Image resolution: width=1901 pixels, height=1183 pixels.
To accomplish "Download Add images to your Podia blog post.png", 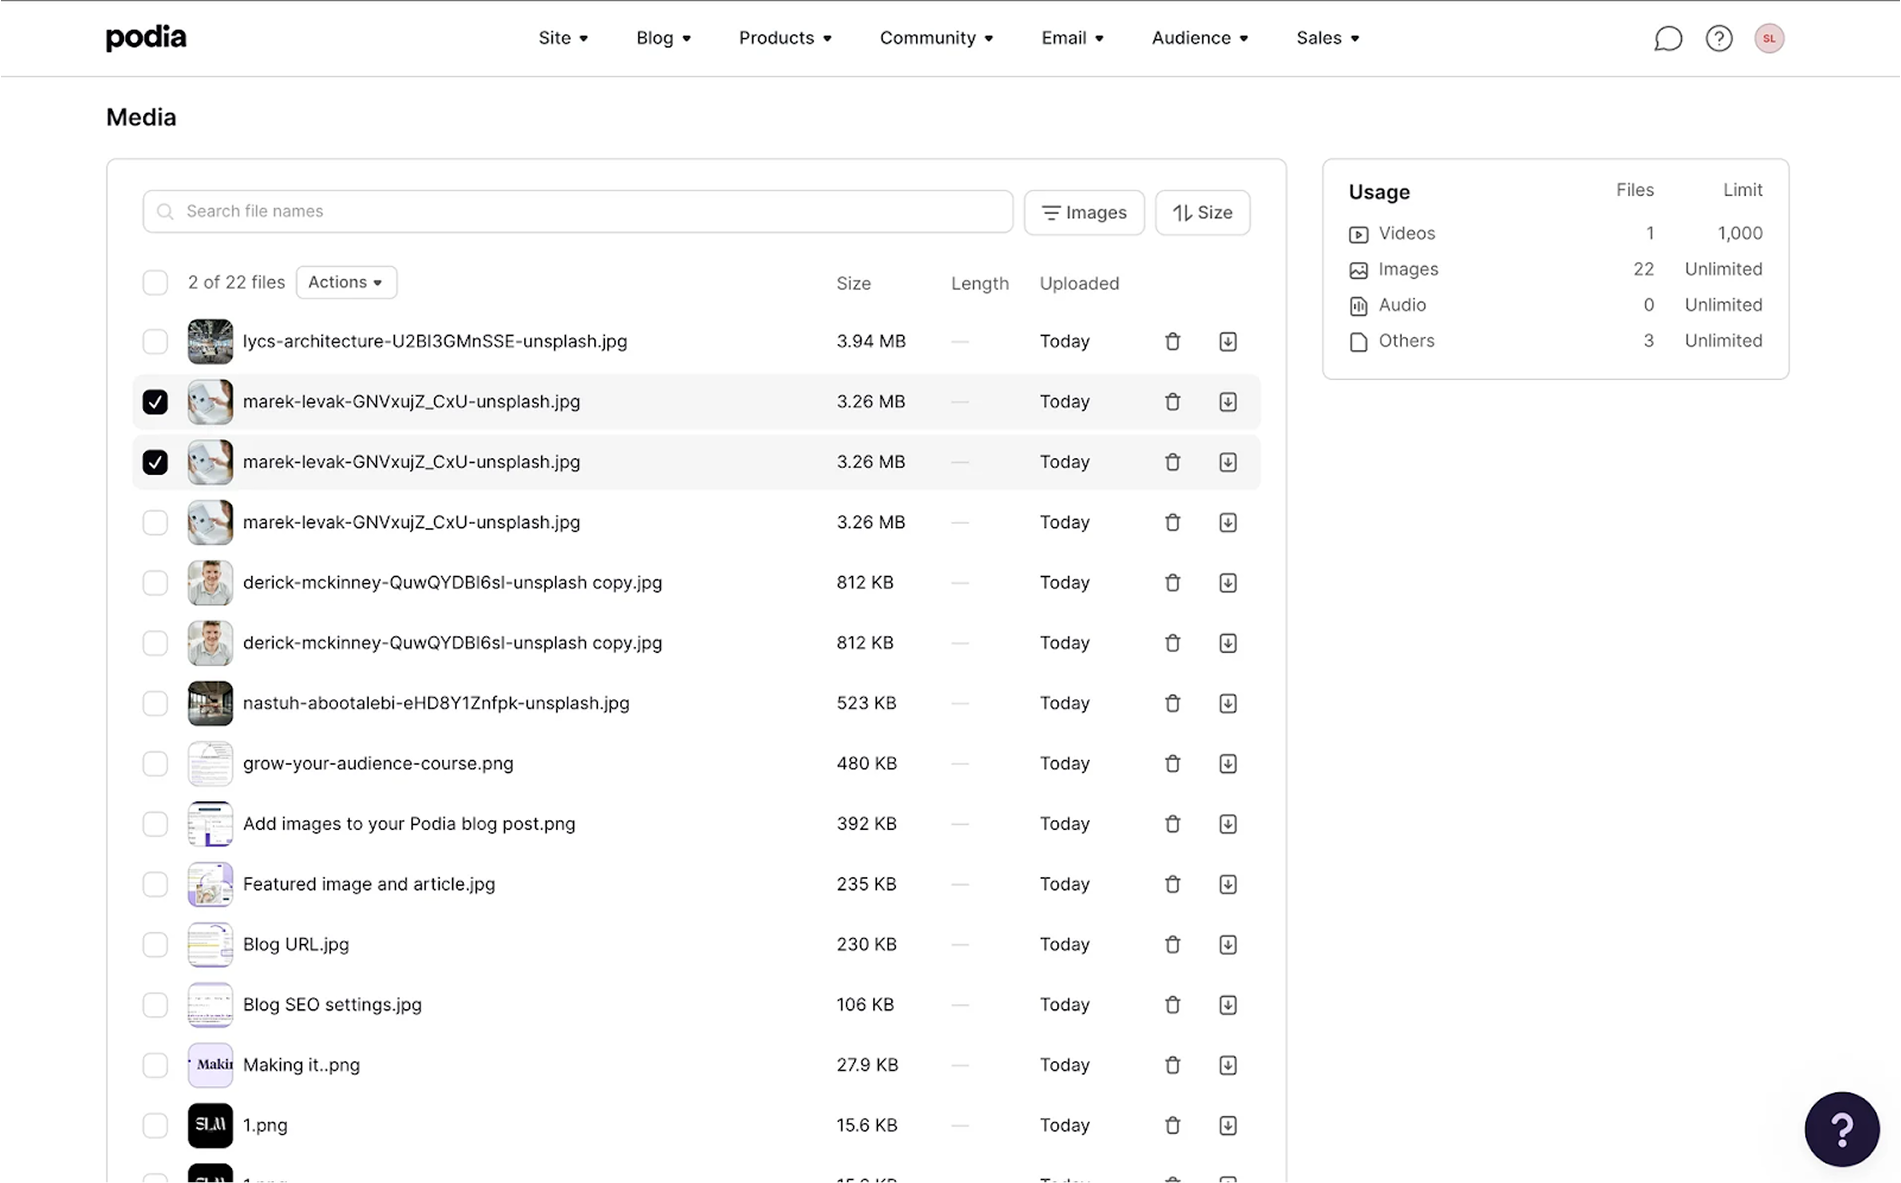I will coord(1227,824).
